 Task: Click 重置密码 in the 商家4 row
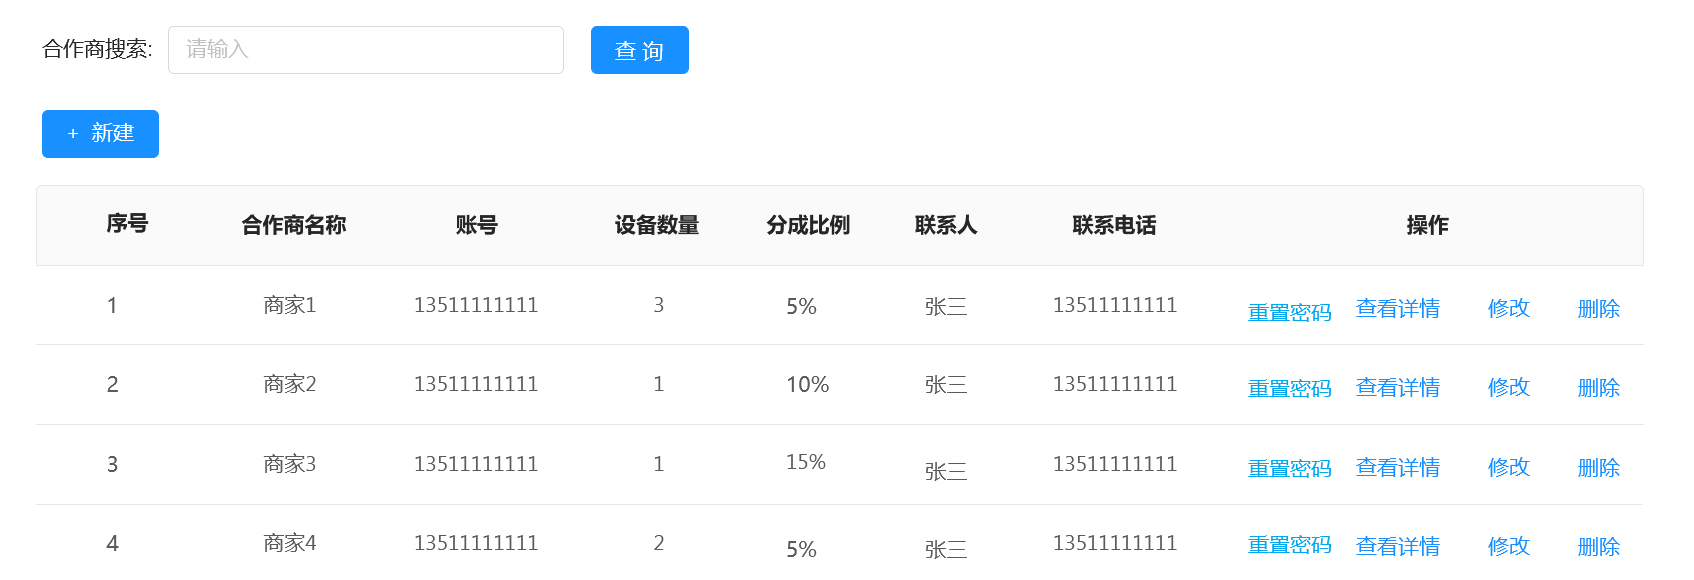pyautogui.click(x=1289, y=545)
